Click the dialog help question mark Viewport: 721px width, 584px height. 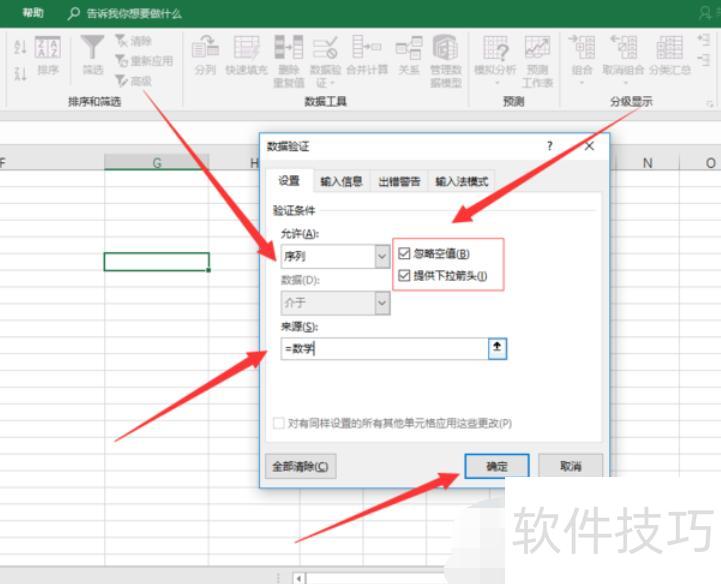549,146
